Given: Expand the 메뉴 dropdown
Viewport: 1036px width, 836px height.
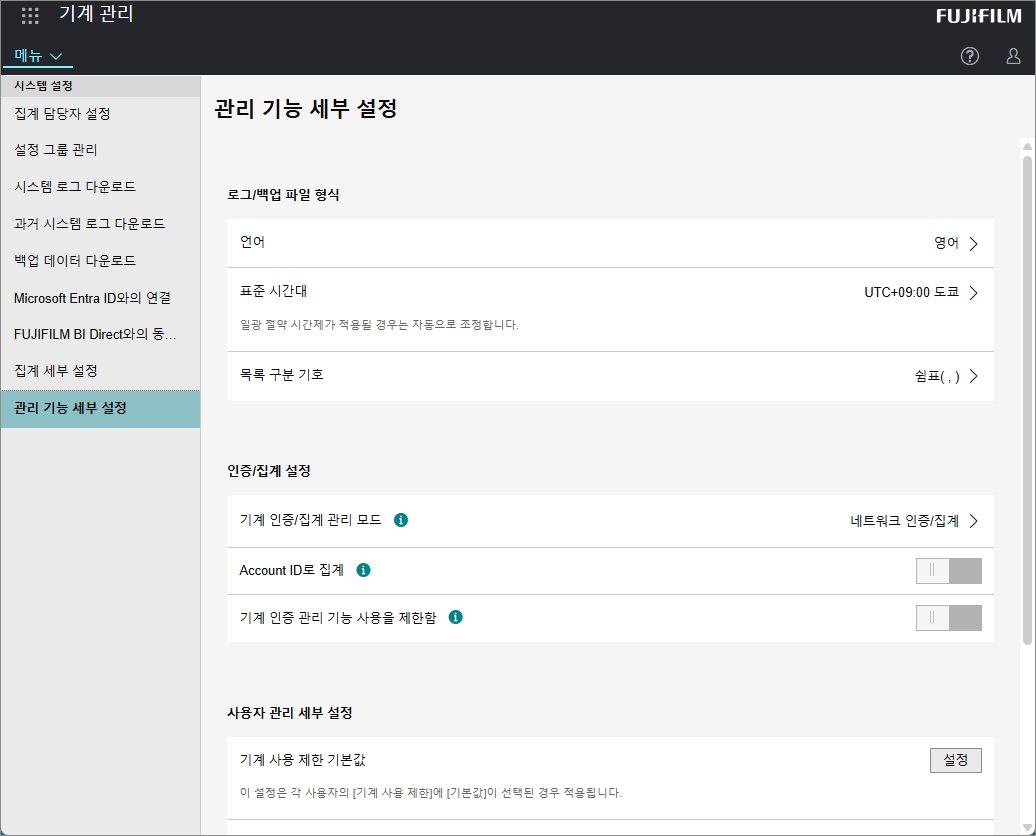Looking at the screenshot, I should [38, 56].
